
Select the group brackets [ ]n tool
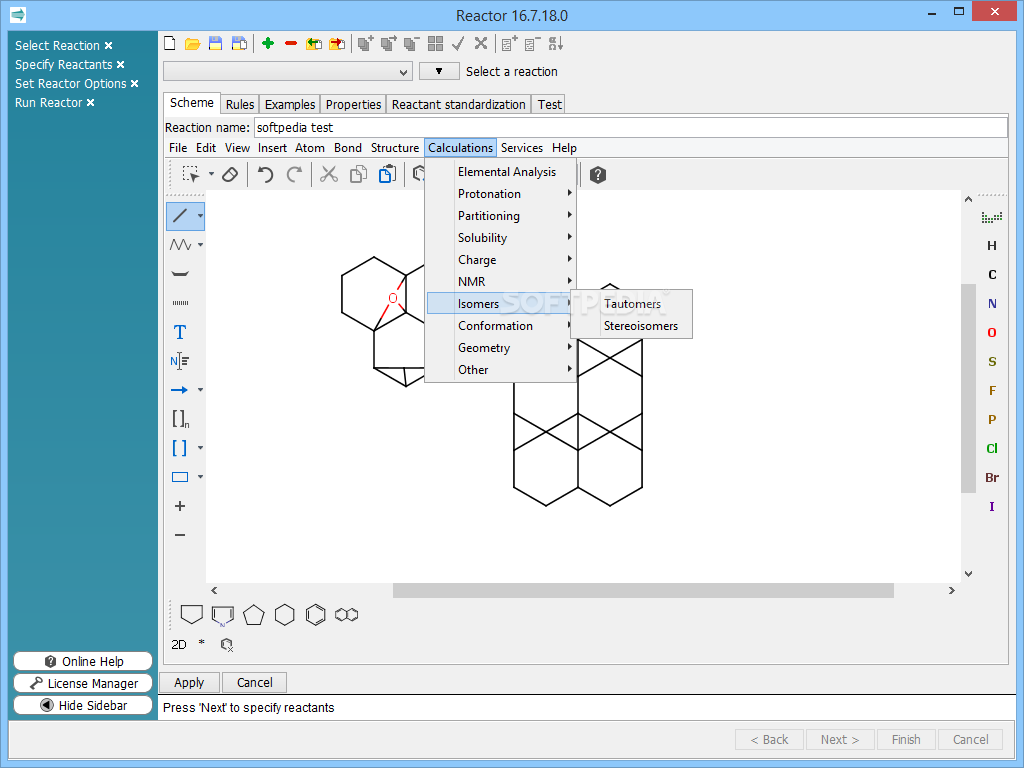(181, 419)
